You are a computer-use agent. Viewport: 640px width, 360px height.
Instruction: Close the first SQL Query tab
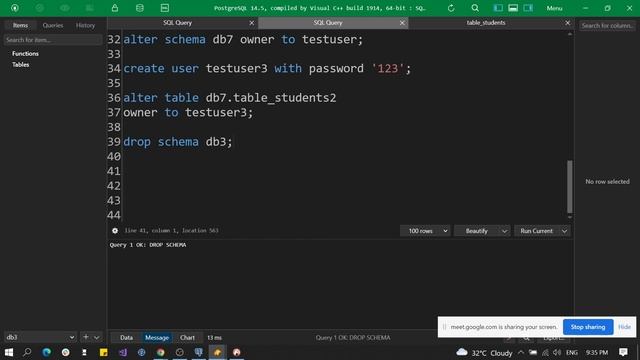pyautogui.click(x=251, y=23)
